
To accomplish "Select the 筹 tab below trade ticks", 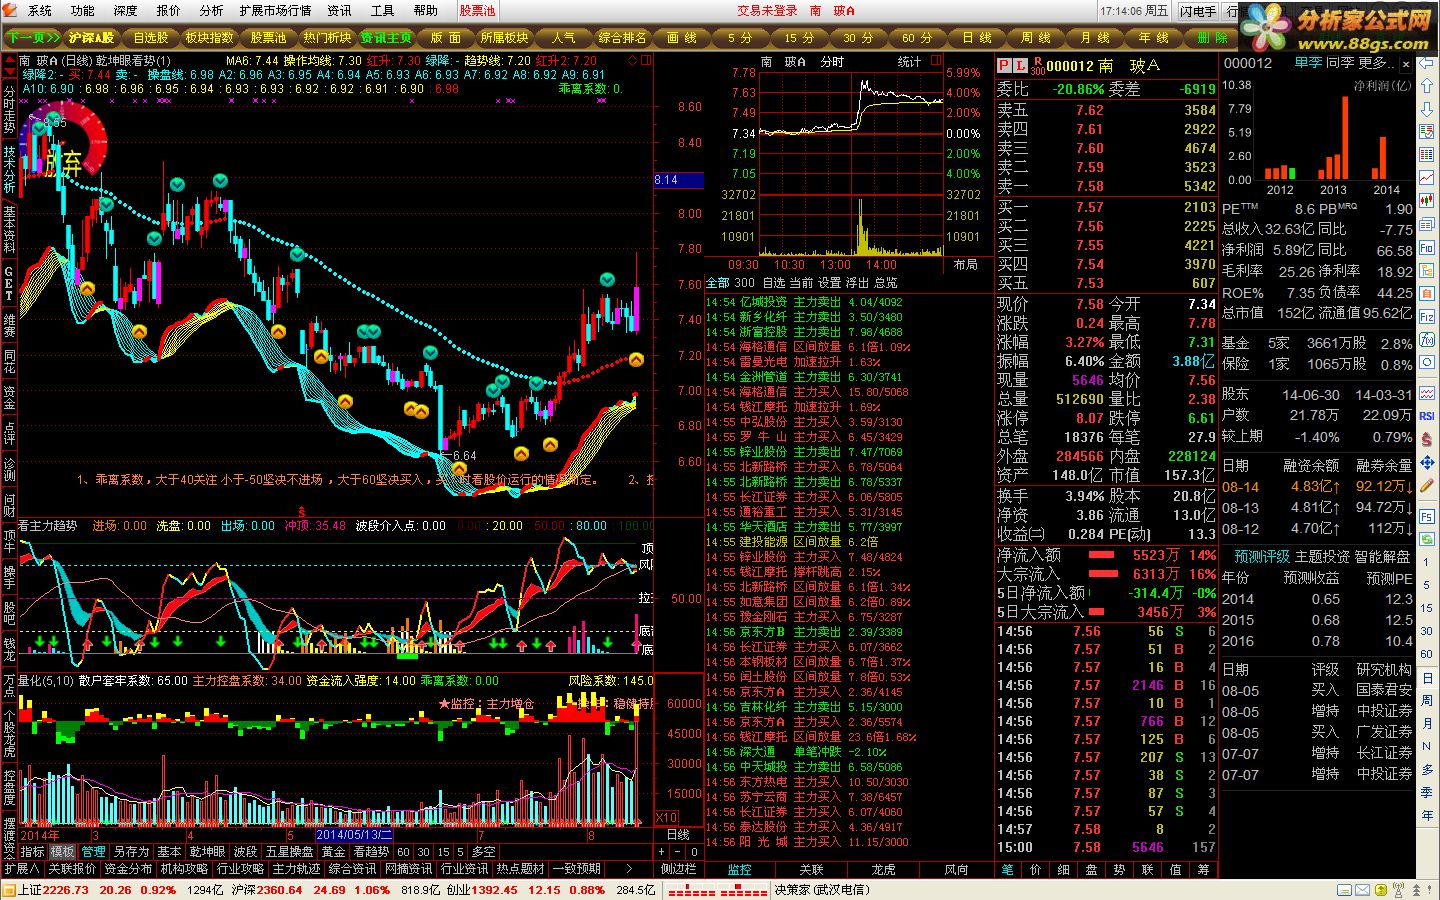I will (1203, 870).
